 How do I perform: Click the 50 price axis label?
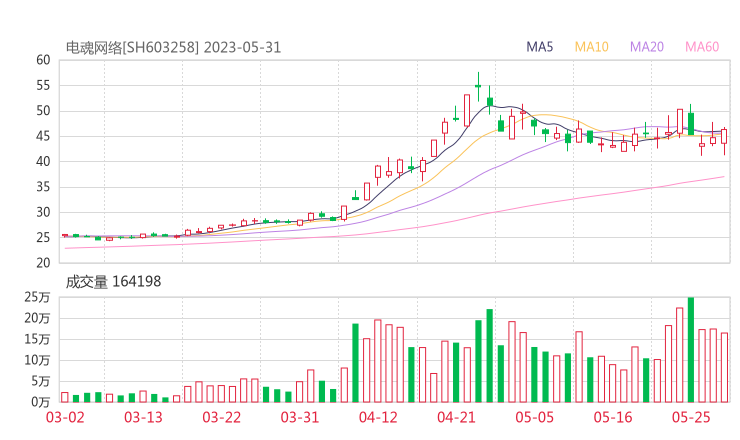click(43, 111)
